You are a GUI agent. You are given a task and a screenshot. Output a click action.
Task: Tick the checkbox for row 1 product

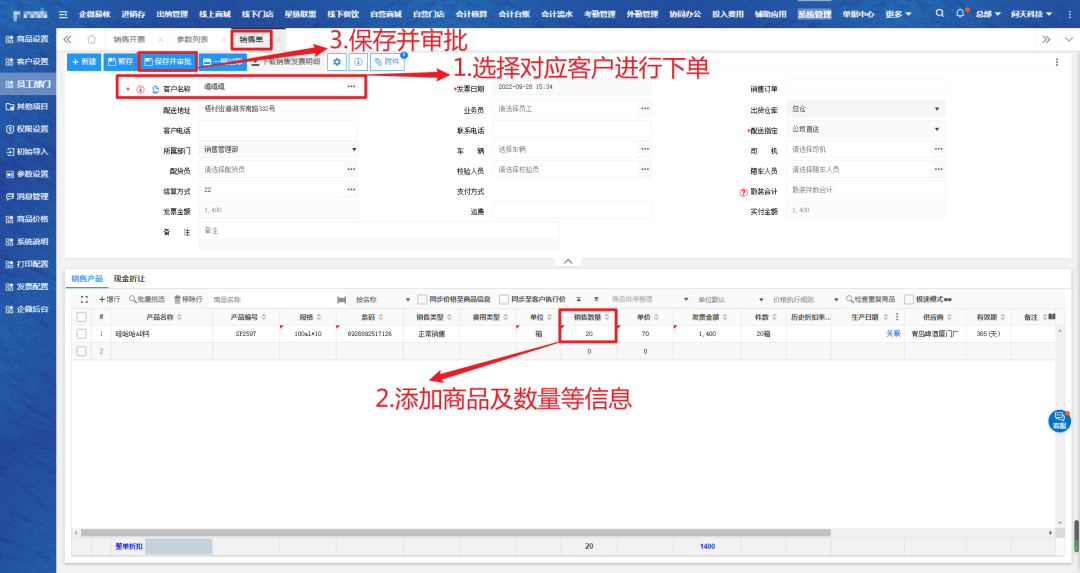tap(82, 334)
